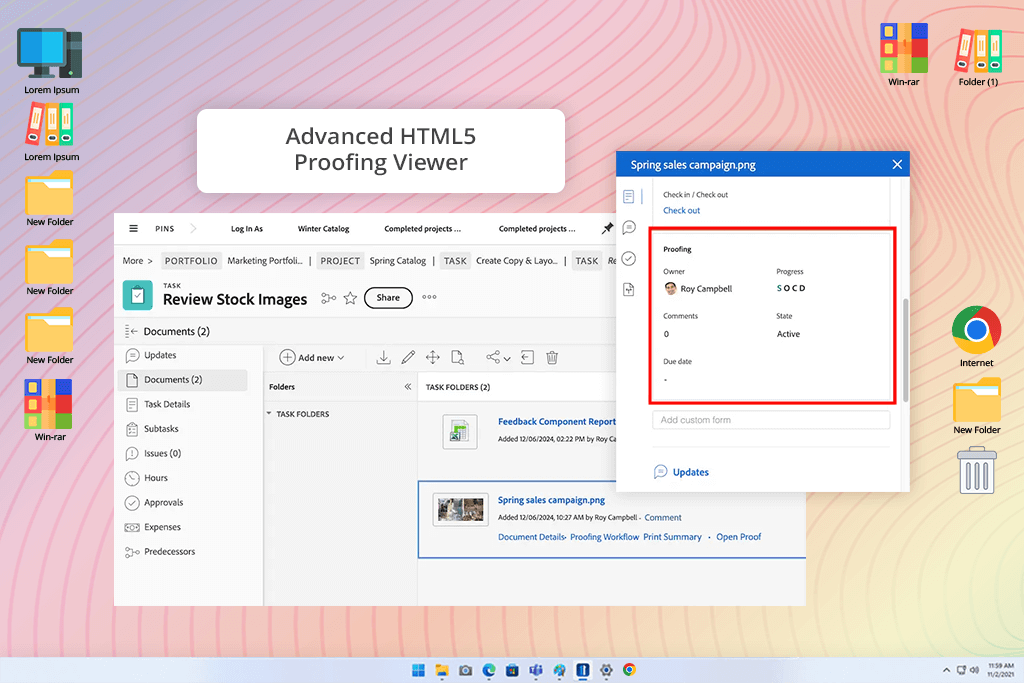This screenshot has height=683, width=1024.
Task: Open the details icon in Spring sales panel
Action: tap(628, 196)
